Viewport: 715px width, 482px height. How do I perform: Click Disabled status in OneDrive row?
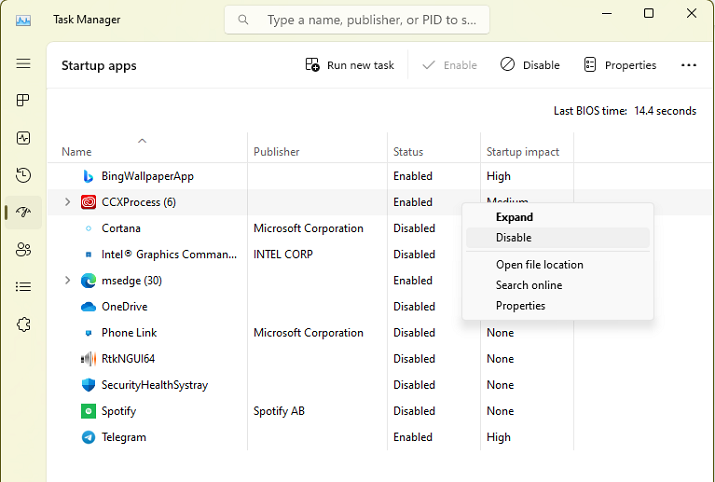414,306
